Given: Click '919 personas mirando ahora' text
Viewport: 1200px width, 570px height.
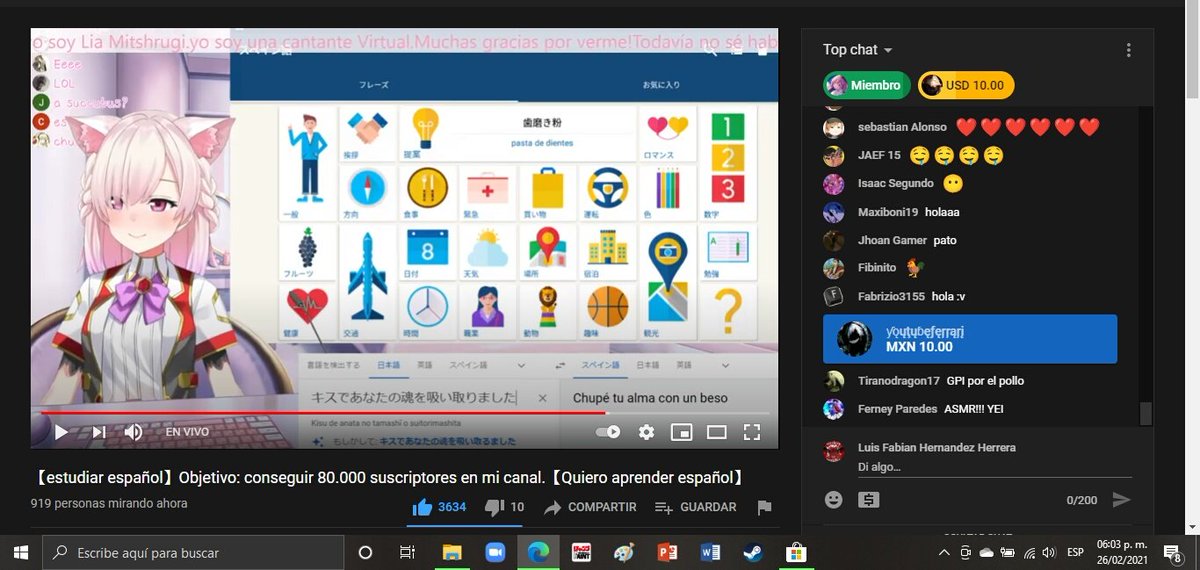Looking at the screenshot, I should [x=109, y=504].
